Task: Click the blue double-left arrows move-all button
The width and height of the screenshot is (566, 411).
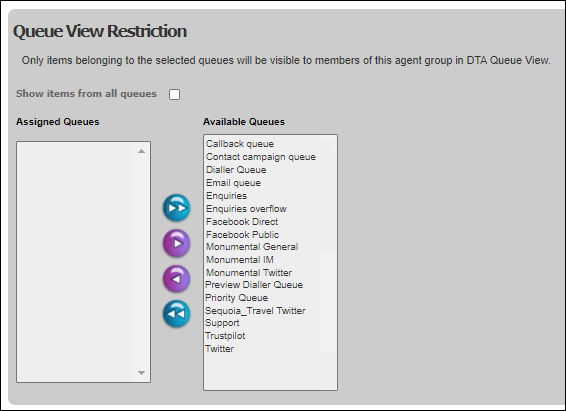Action: [x=177, y=314]
